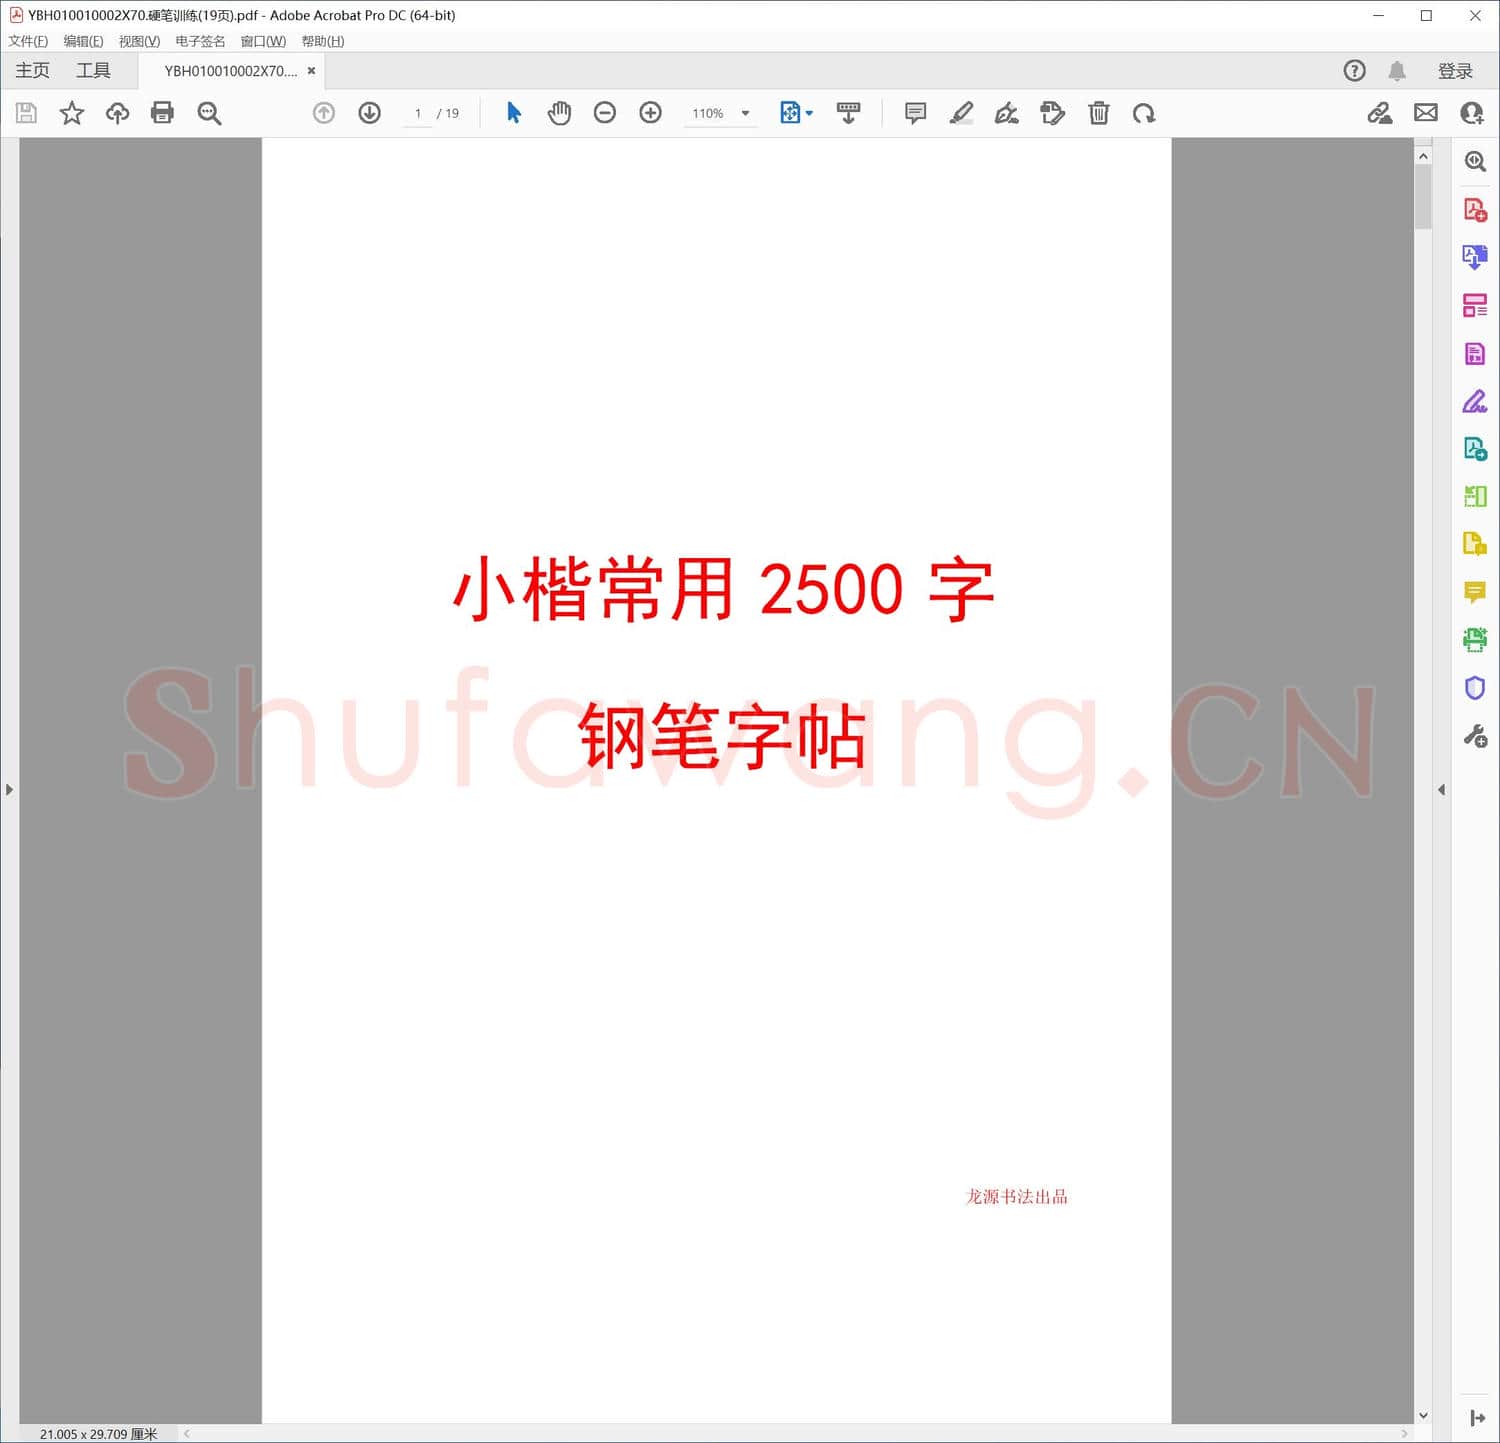Viewport: 1500px width, 1443px height.
Task: Click the current page number field
Action: click(417, 114)
